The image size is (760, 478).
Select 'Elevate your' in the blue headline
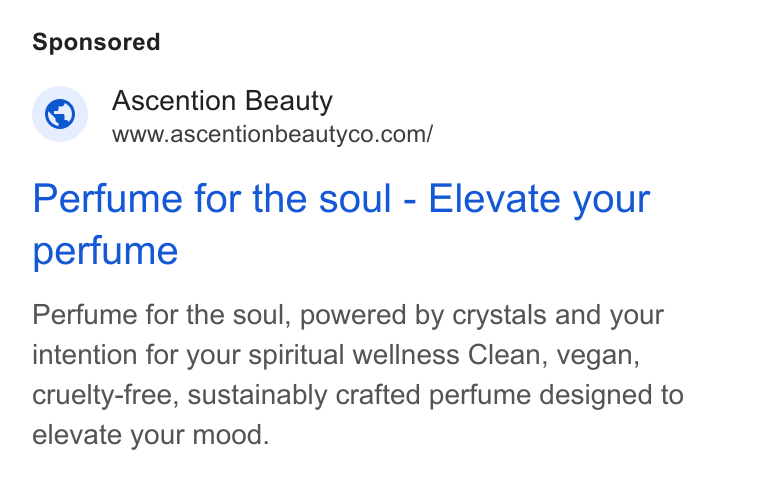[539, 199]
